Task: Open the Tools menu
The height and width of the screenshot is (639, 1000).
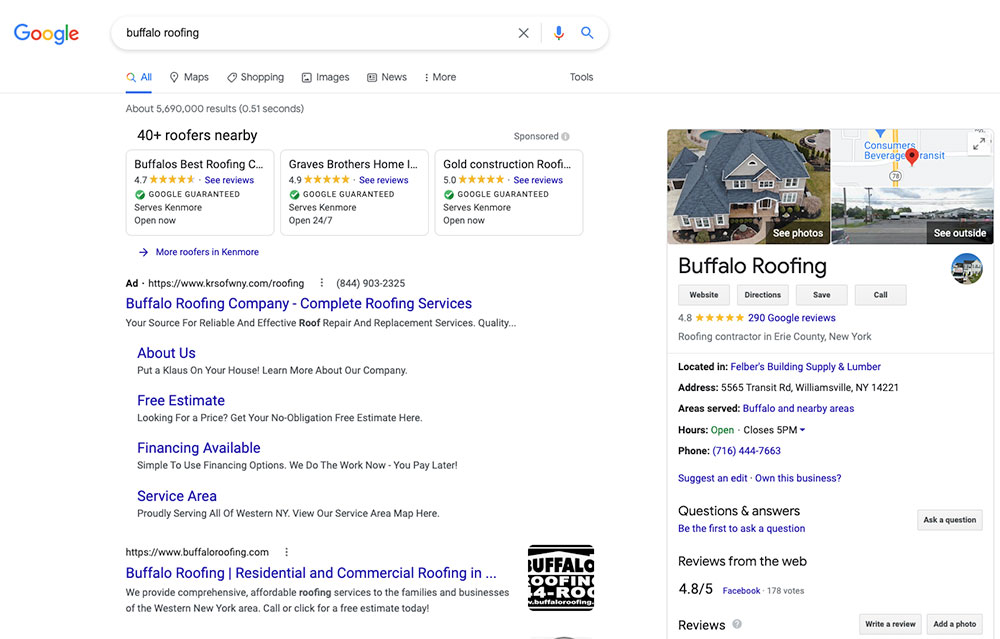Action: click(581, 77)
